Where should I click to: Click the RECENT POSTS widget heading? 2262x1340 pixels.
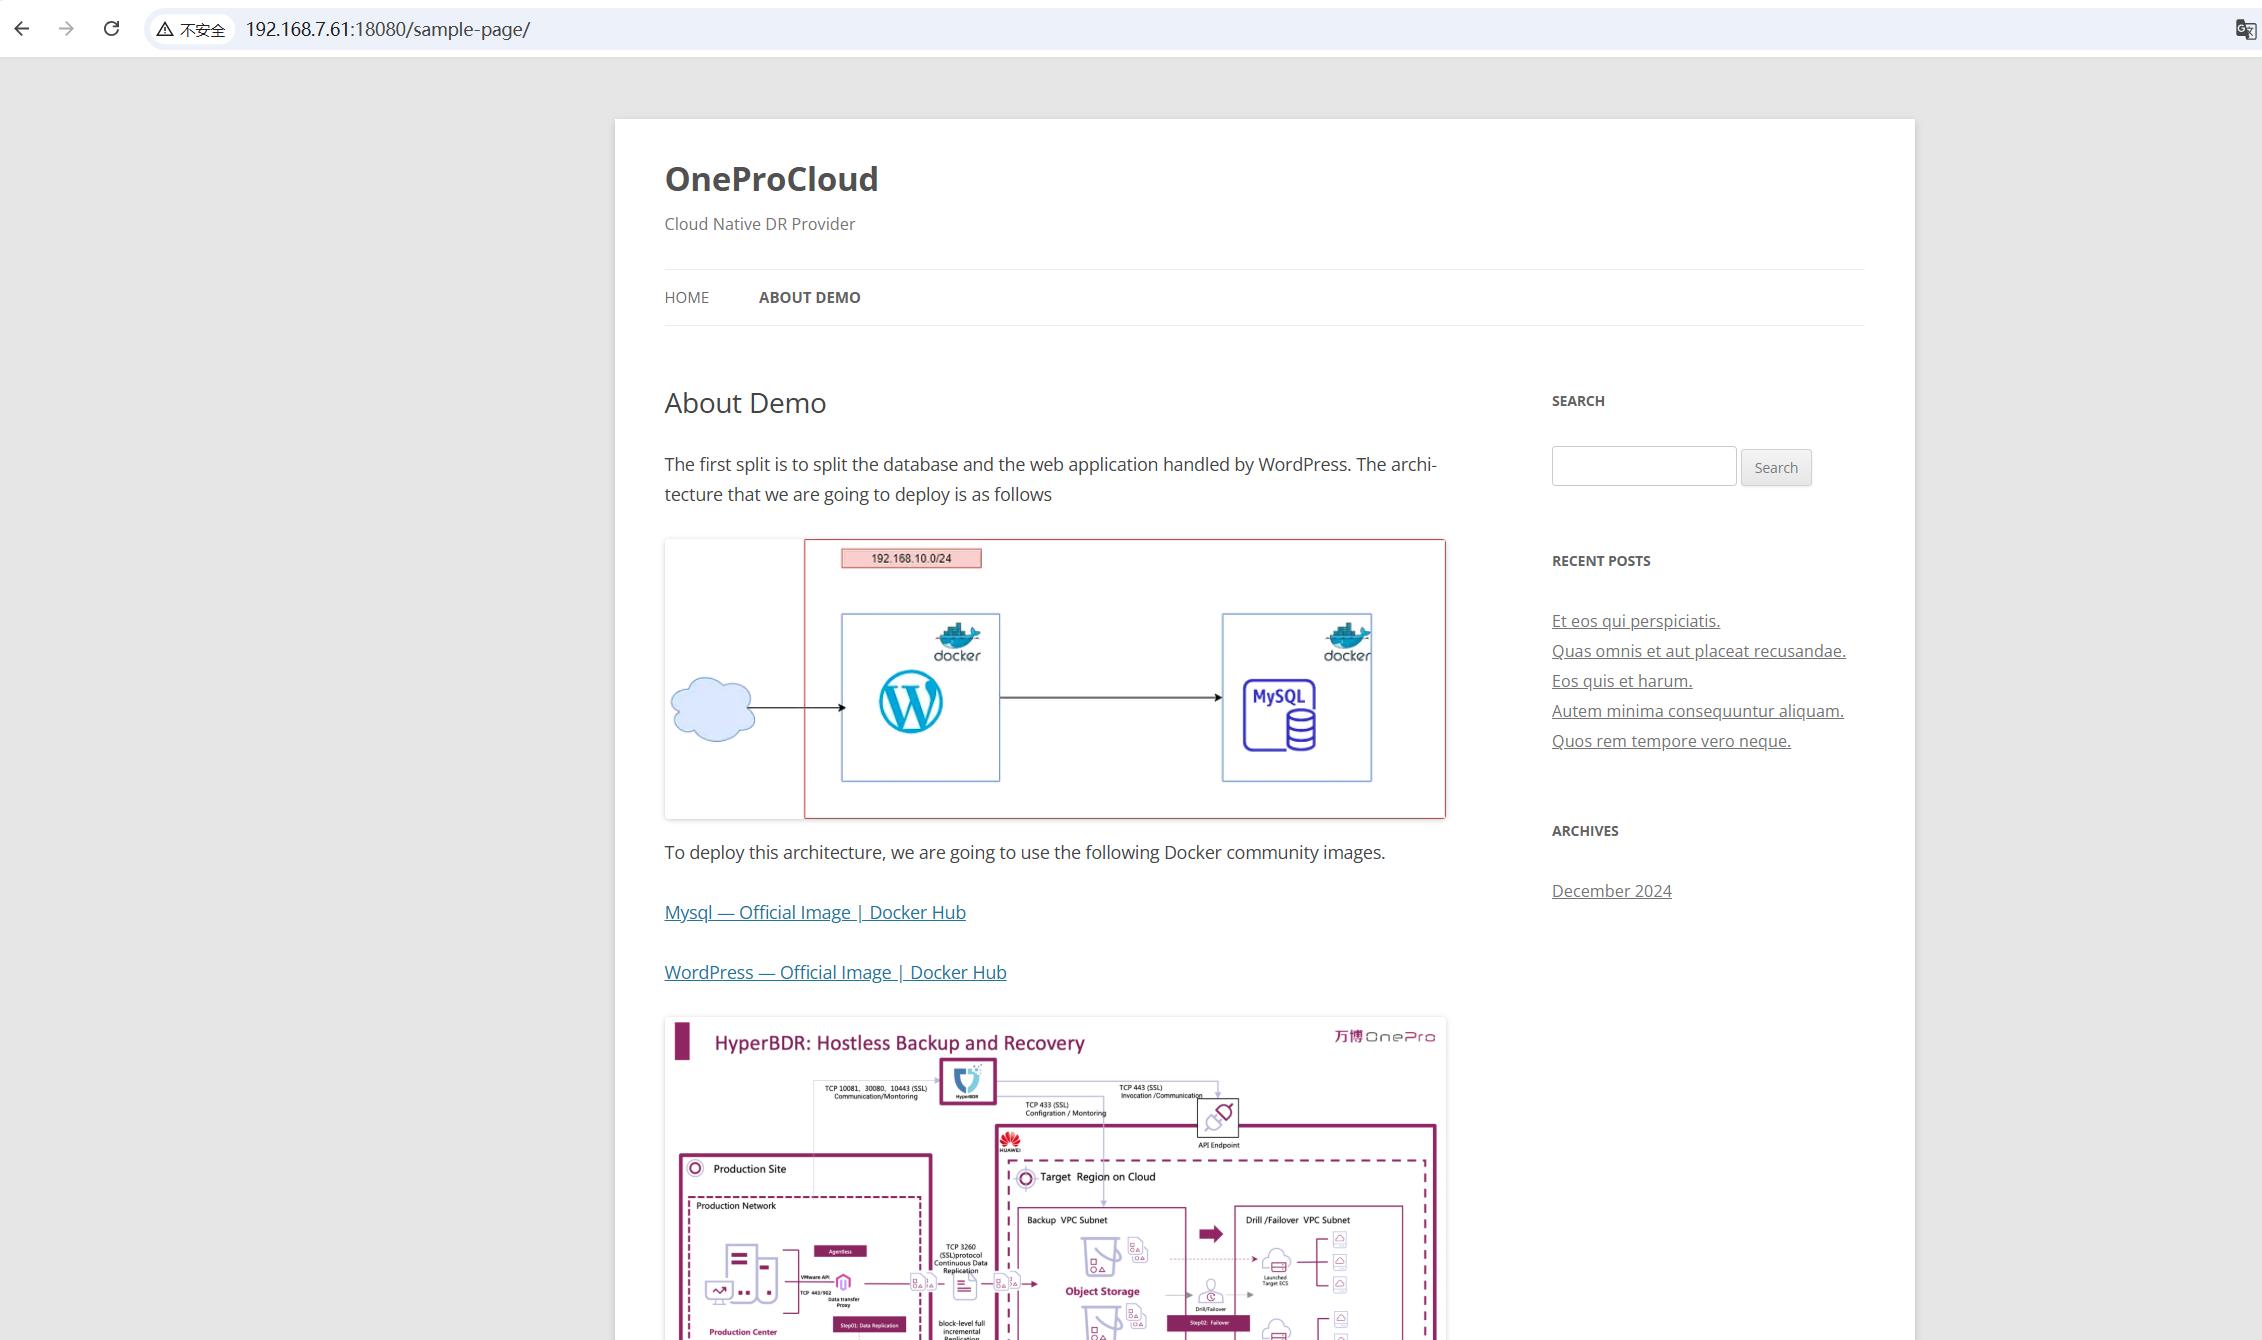point(1601,561)
